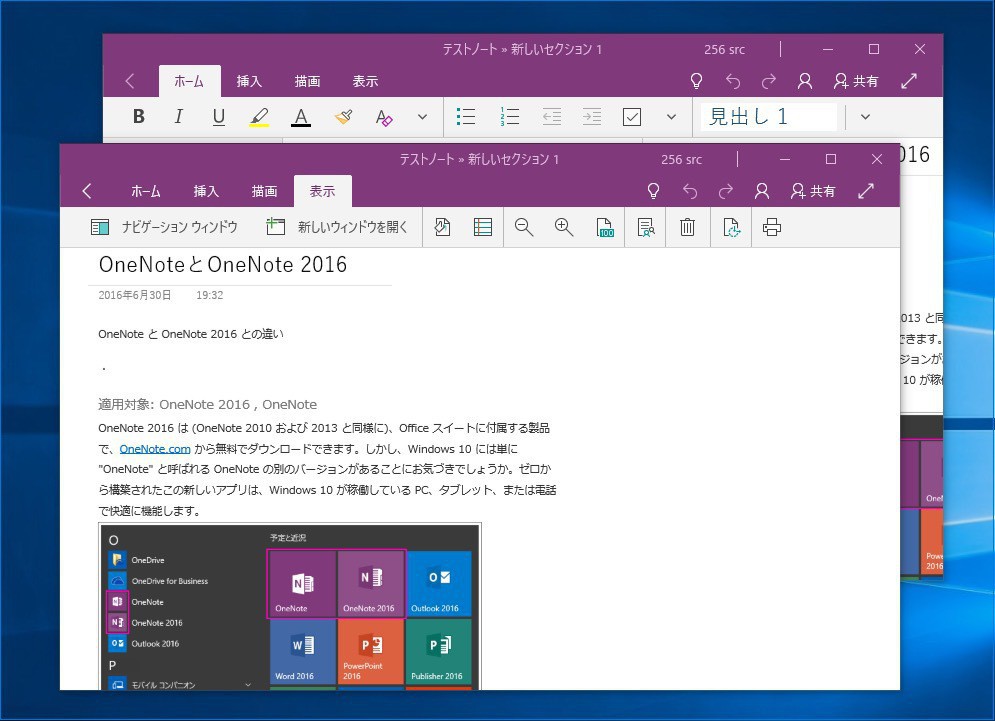
Task: Click the Format Painter brush icon
Action: point(343,117)
